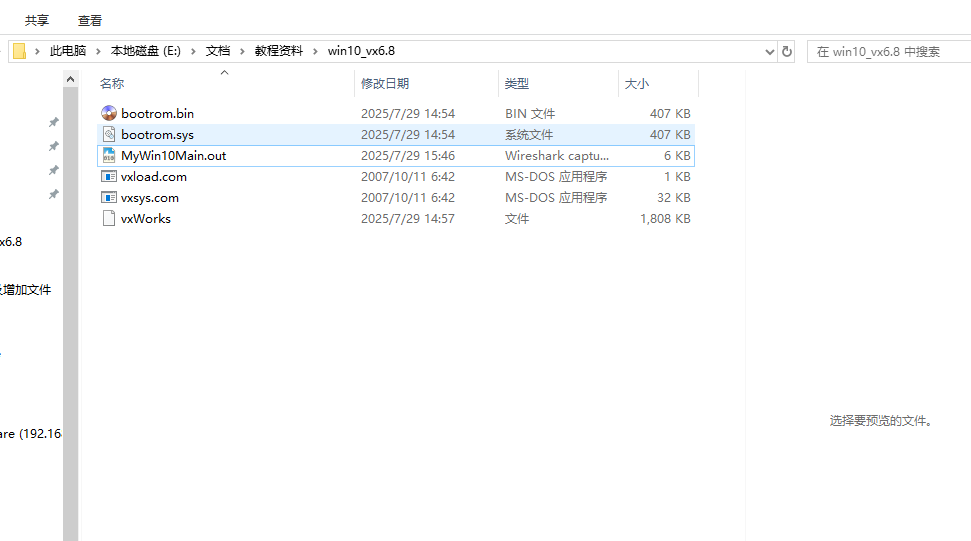Select the sidebar network item (192.16
Screen dimensions: 971x541
coord(31,433)
